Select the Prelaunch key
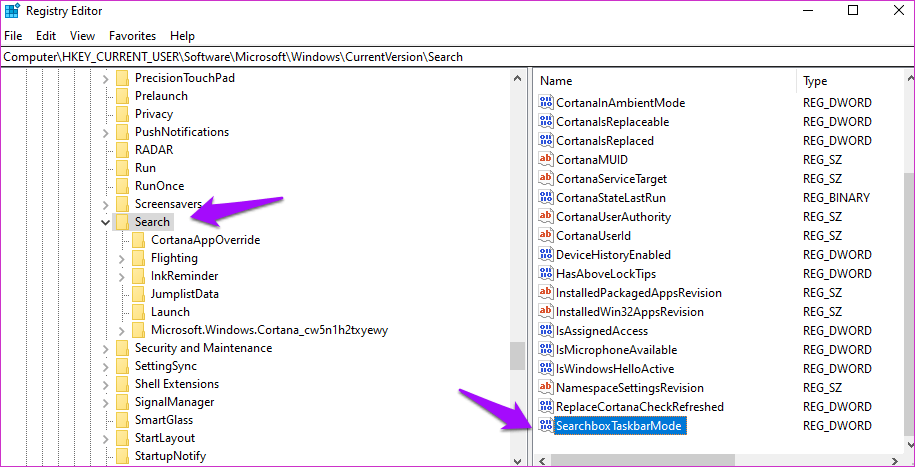The width and height of the screenshot is (915, 467). (161, 96)
